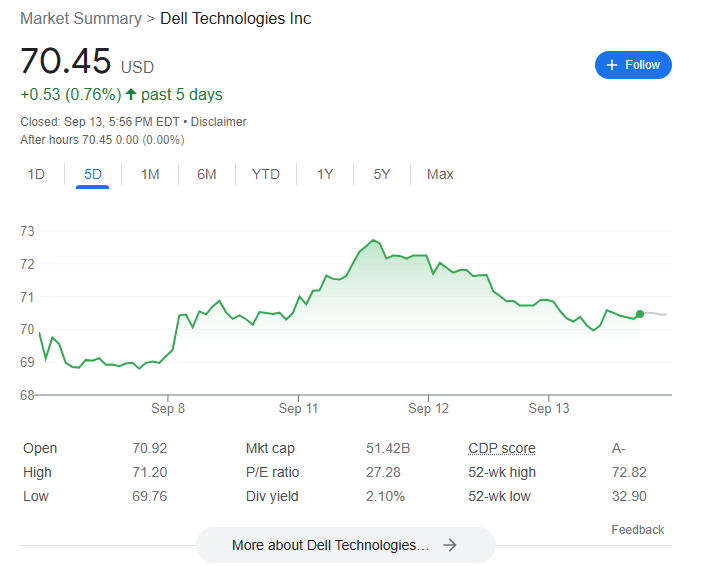Screen dimensions: 715x566
Task: Click the Sep 12 axis label
Action: [428, 408]
